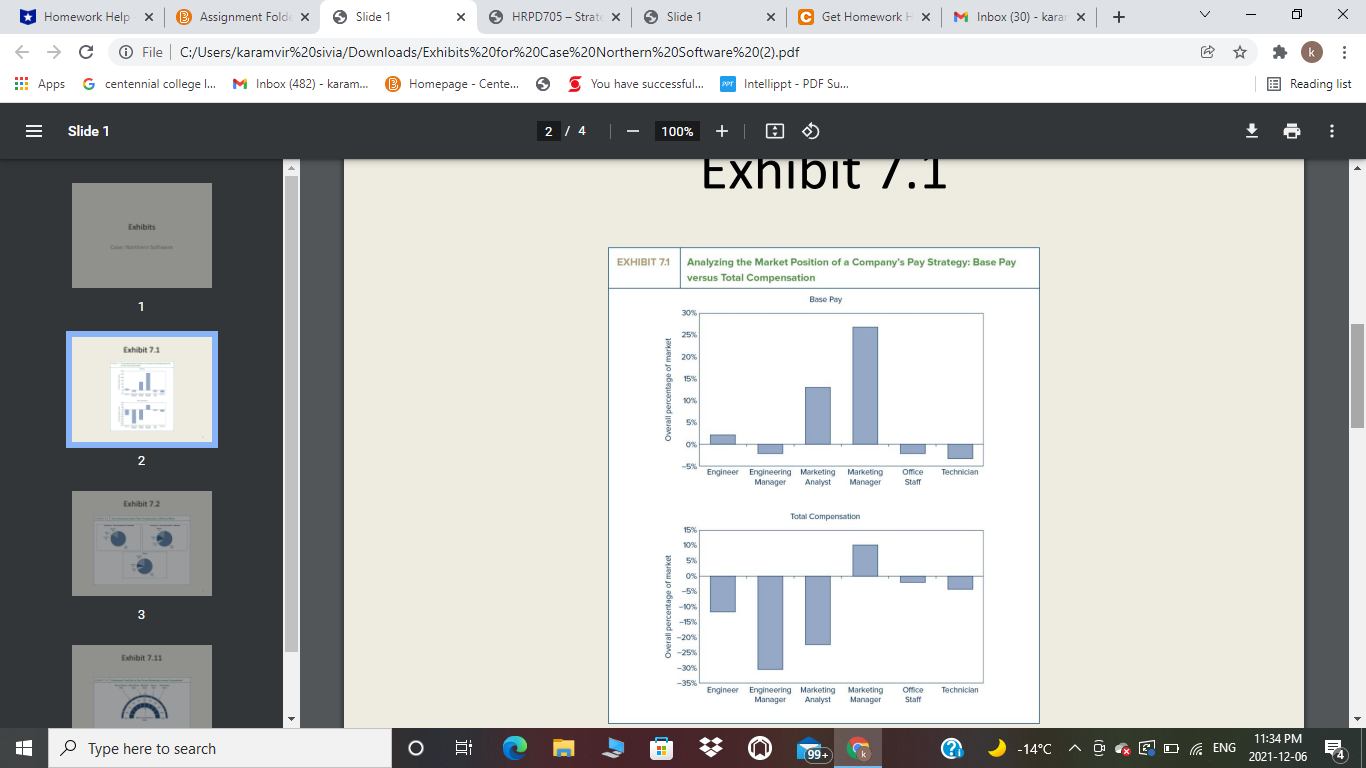Image resolution: width=1366 pixels, height=768 pixels.
Task: Select page 1 Exhibits thumbnail
Action: coord(142,235)
